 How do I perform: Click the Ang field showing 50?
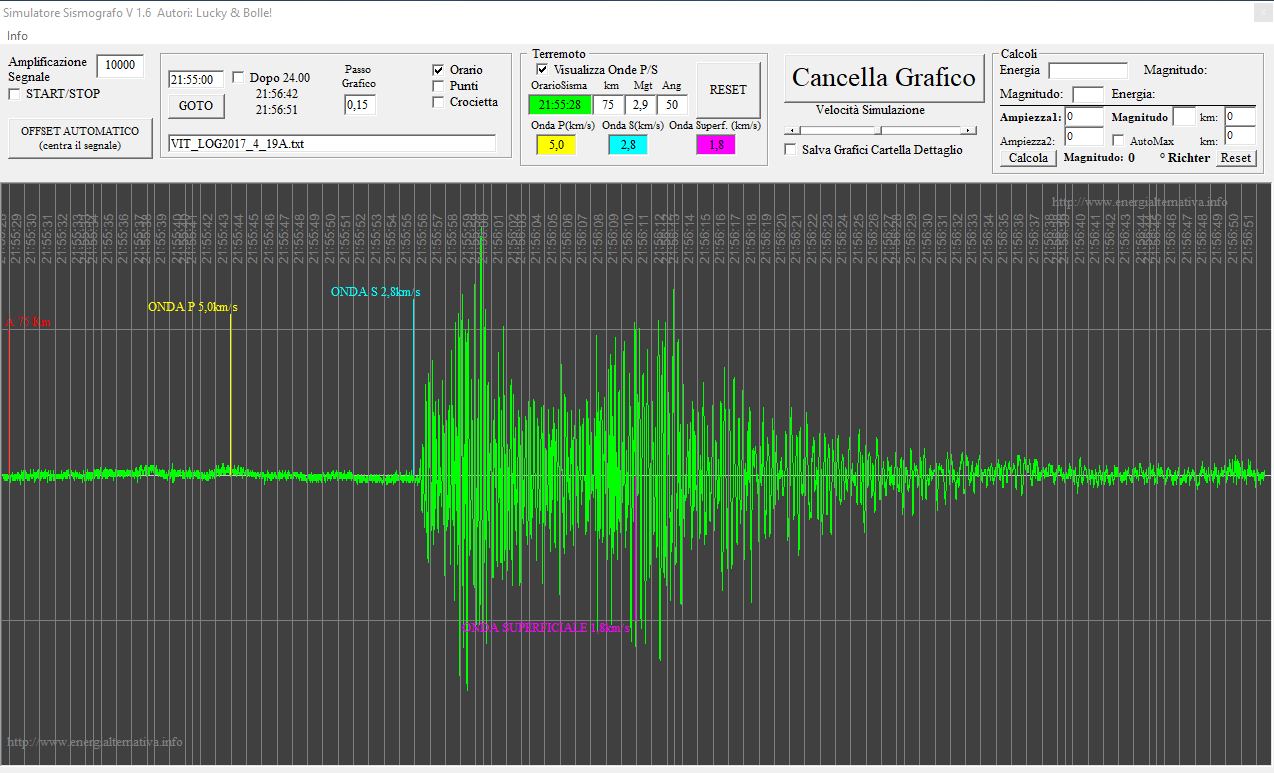click(672, 105)
